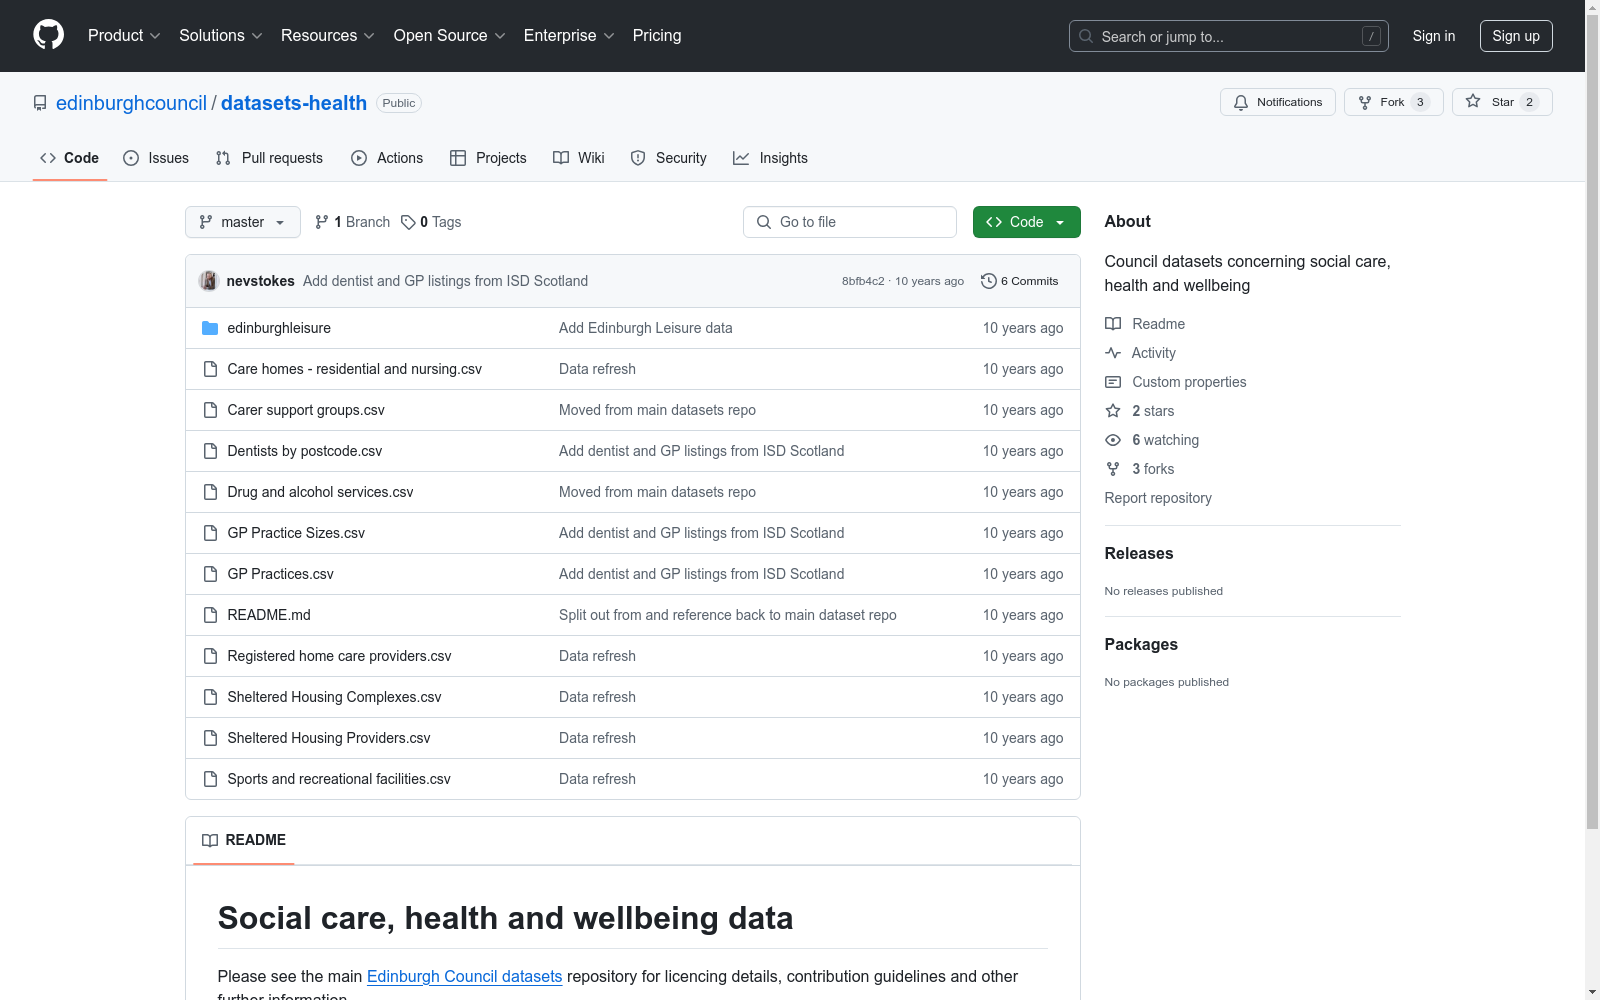Open the master branch selector dropdown

click(x=243, y=222)
